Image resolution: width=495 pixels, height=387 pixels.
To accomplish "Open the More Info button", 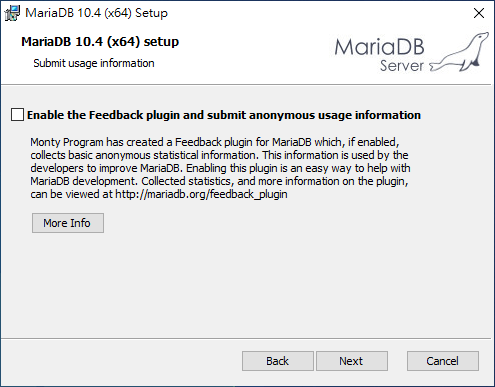I will click(x=68, y=223).
